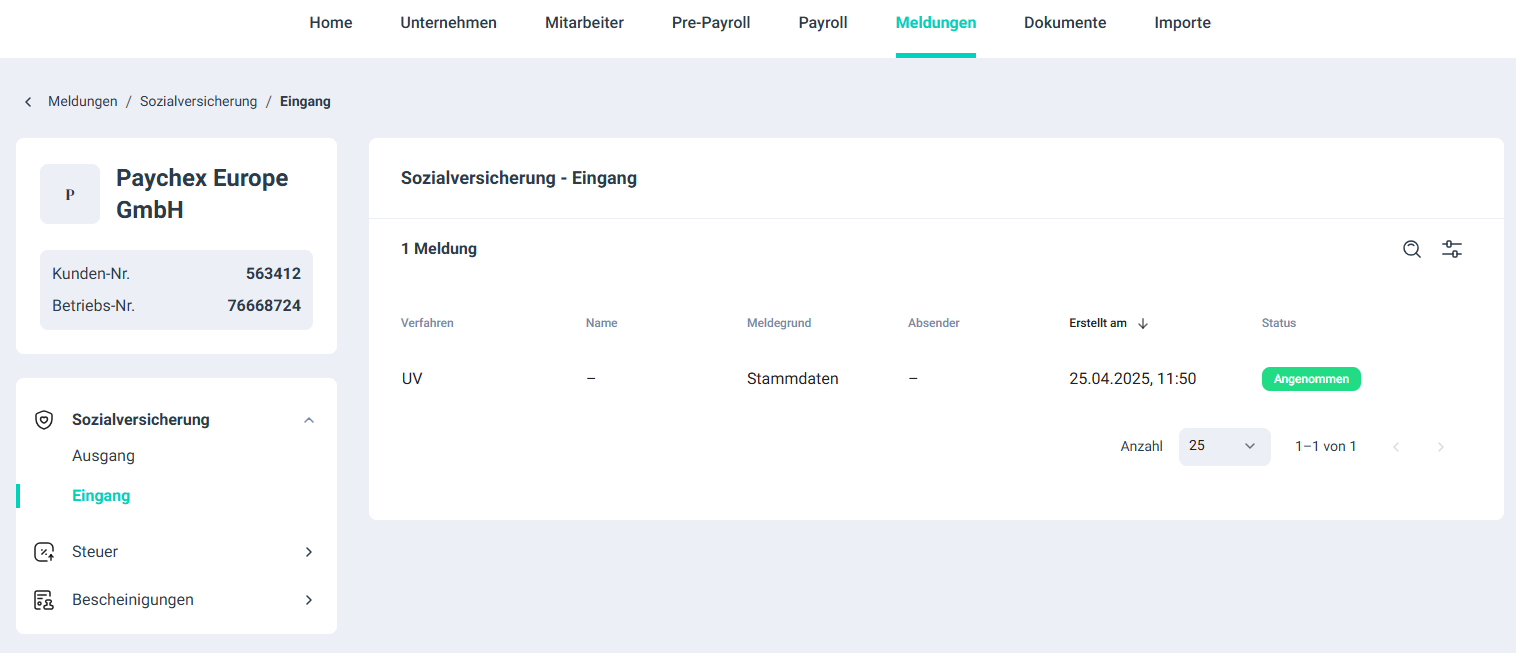Open the Mitarbeiter tab
The width and height of the screenshot is (1516, 653).
[x=584, y=23]
